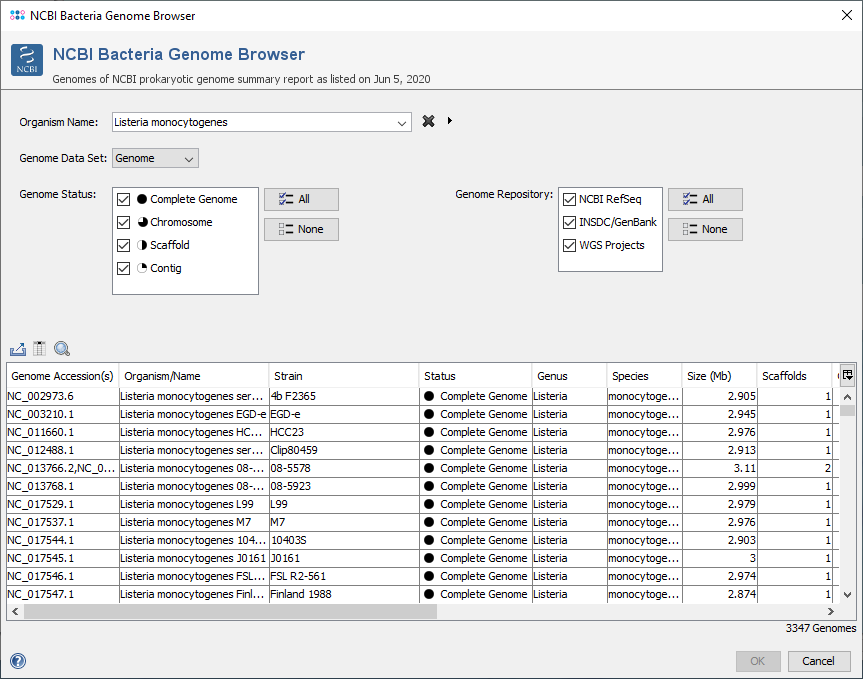Sort by Strain column header

tap(344, 376)
